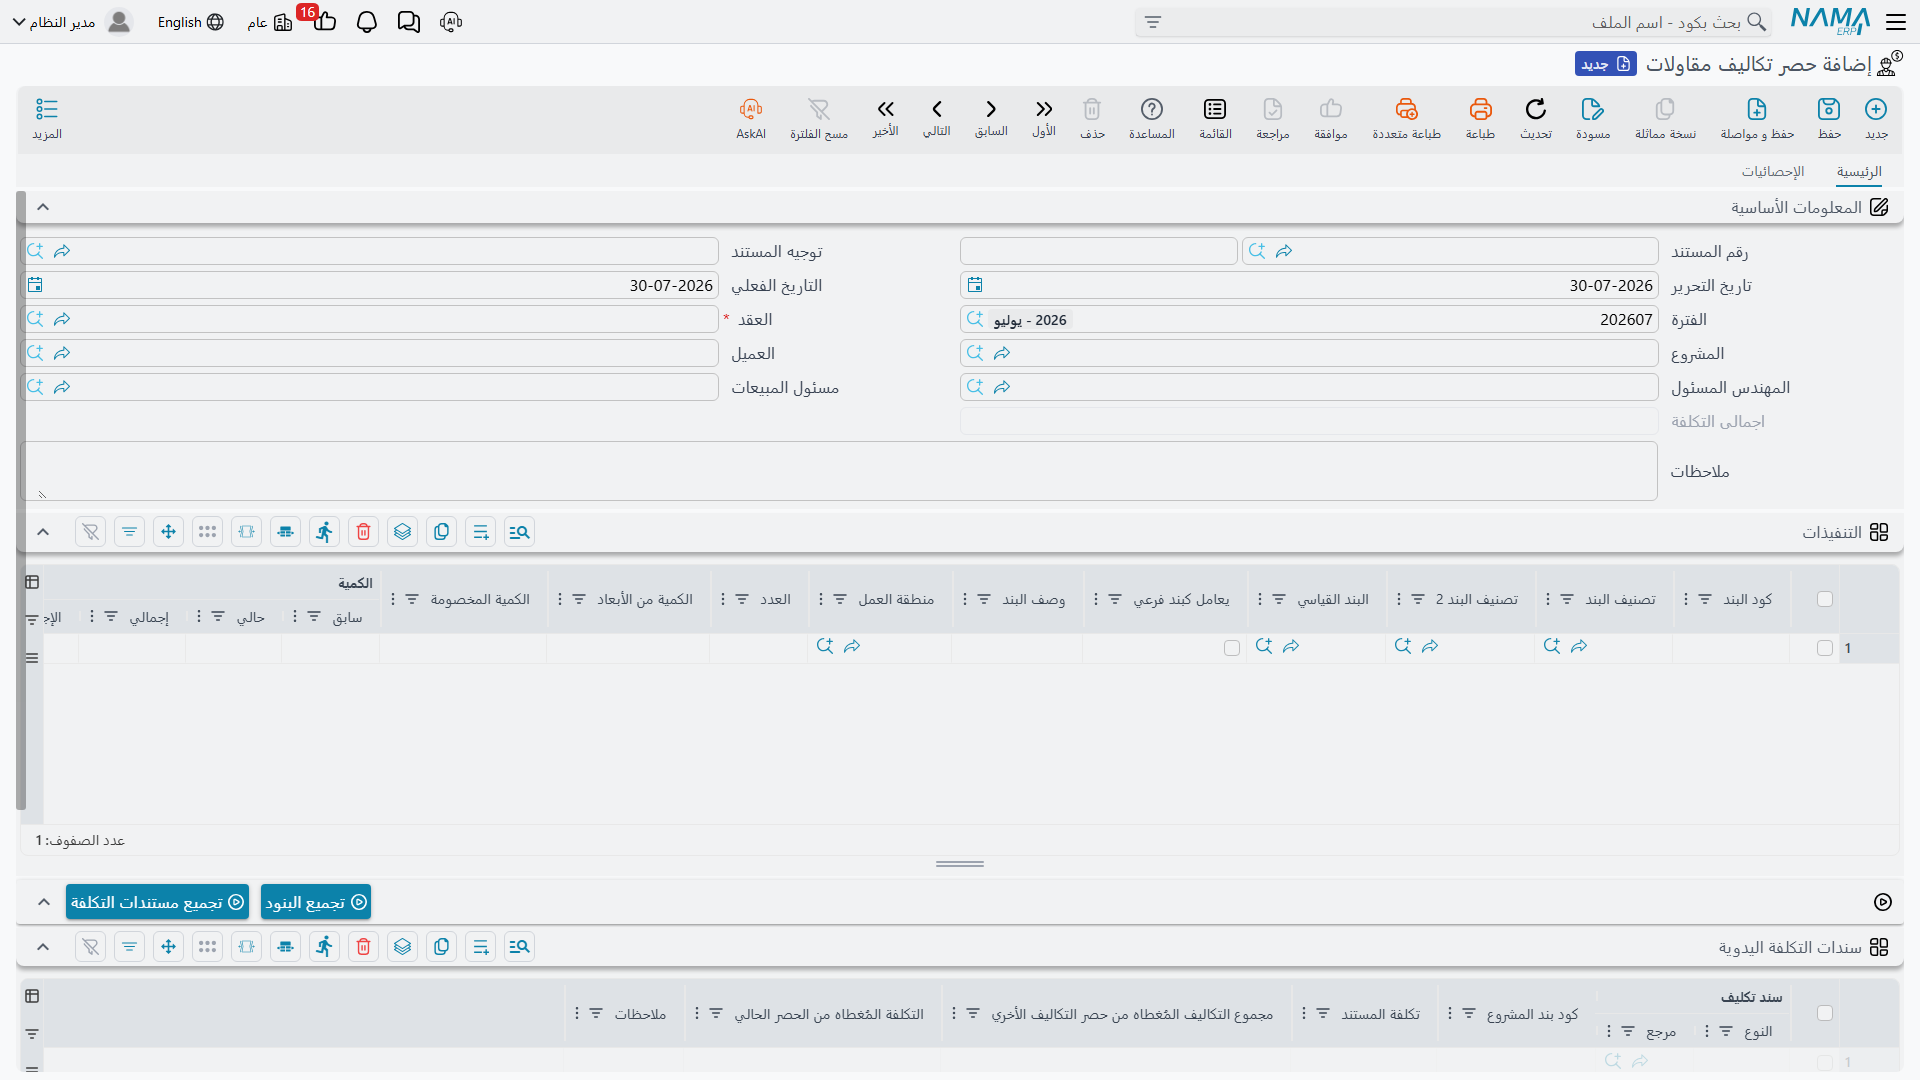Screen dimensions: 1920x1080
Task: Go to الأخير (Last) record
Action: pyautogui.click(x=885, y=116)
